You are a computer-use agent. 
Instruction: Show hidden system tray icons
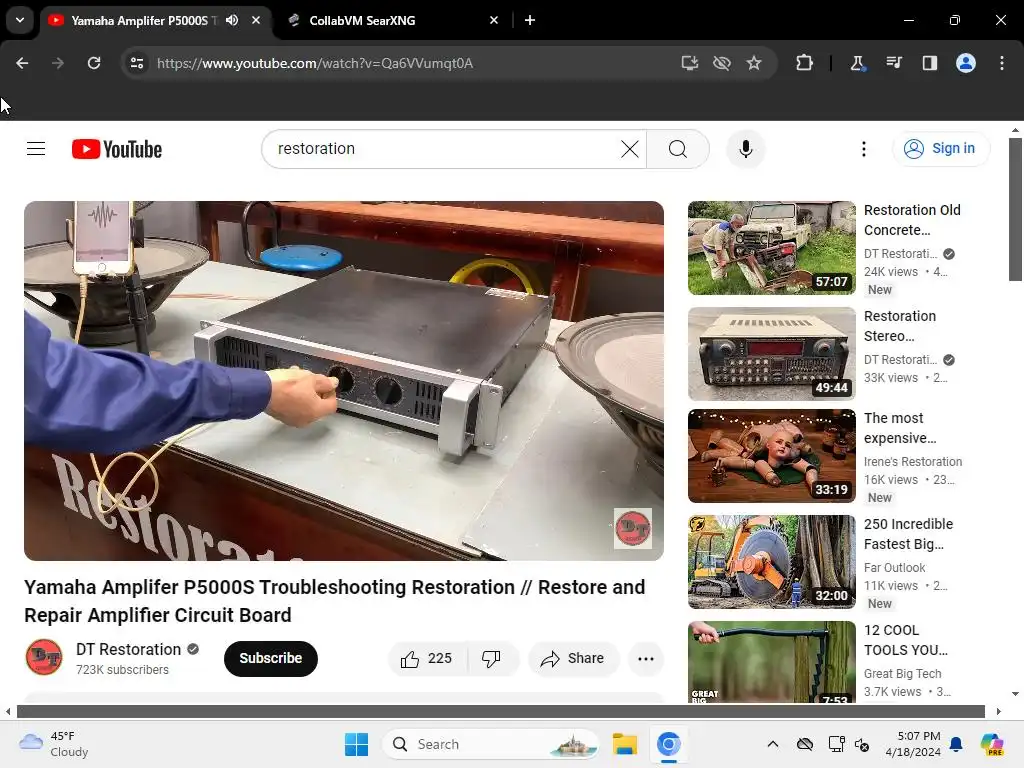coord(773,744)
